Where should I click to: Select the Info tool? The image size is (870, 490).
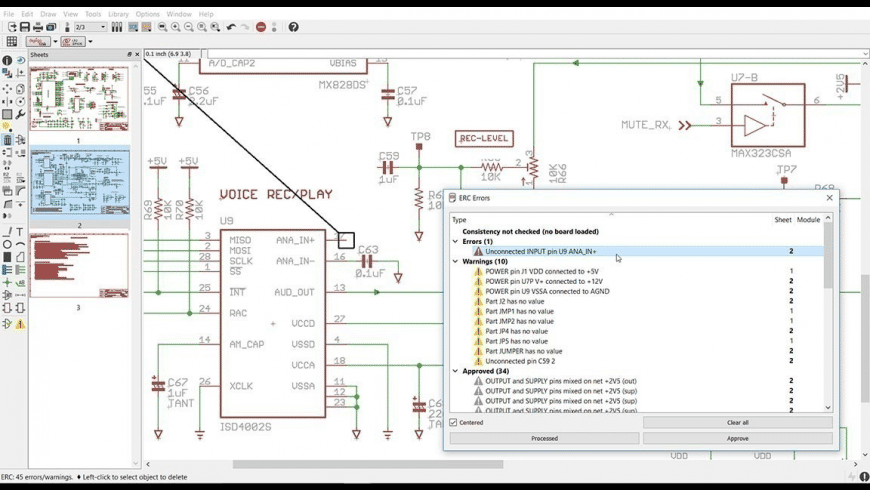7,60
